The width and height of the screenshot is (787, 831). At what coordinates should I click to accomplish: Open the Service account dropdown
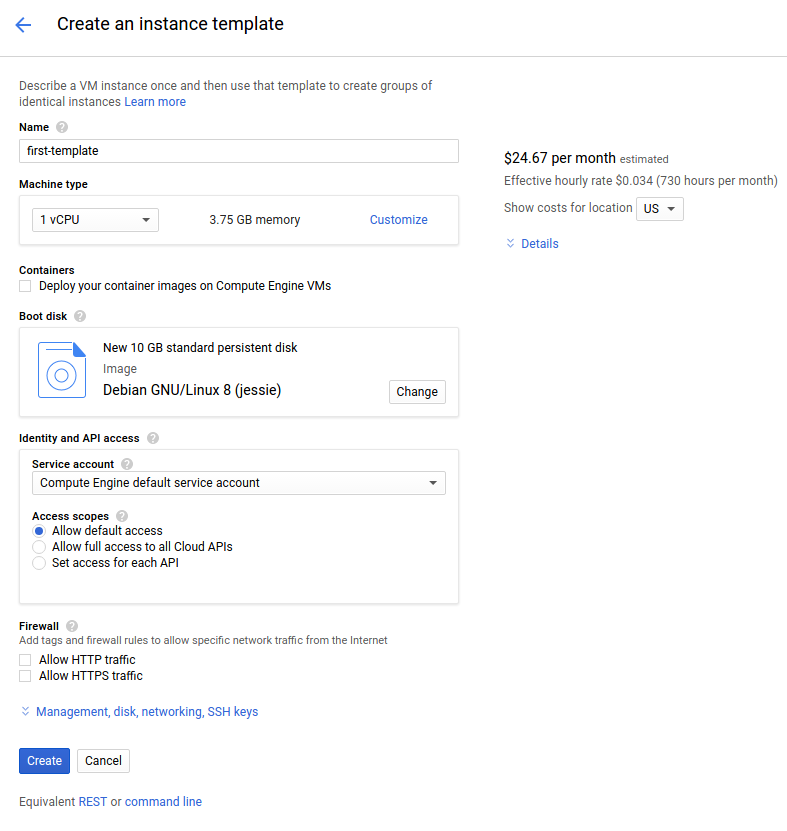238,483
